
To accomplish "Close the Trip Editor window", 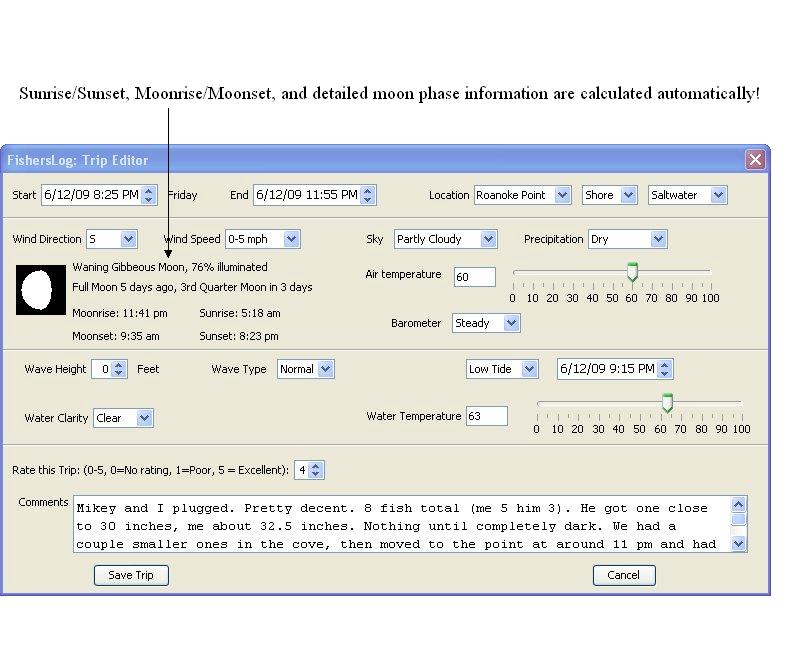I will (x=755, y=160).
